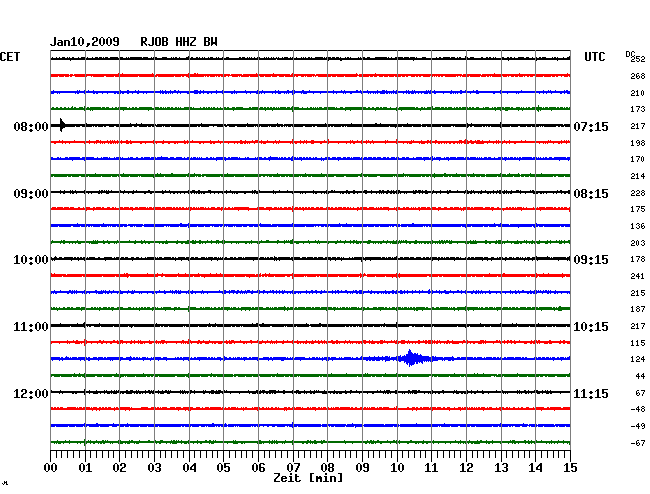Screen dimensions: 650x494
Task: Click the 12:00 CET time label
Action: coord(31,393)
